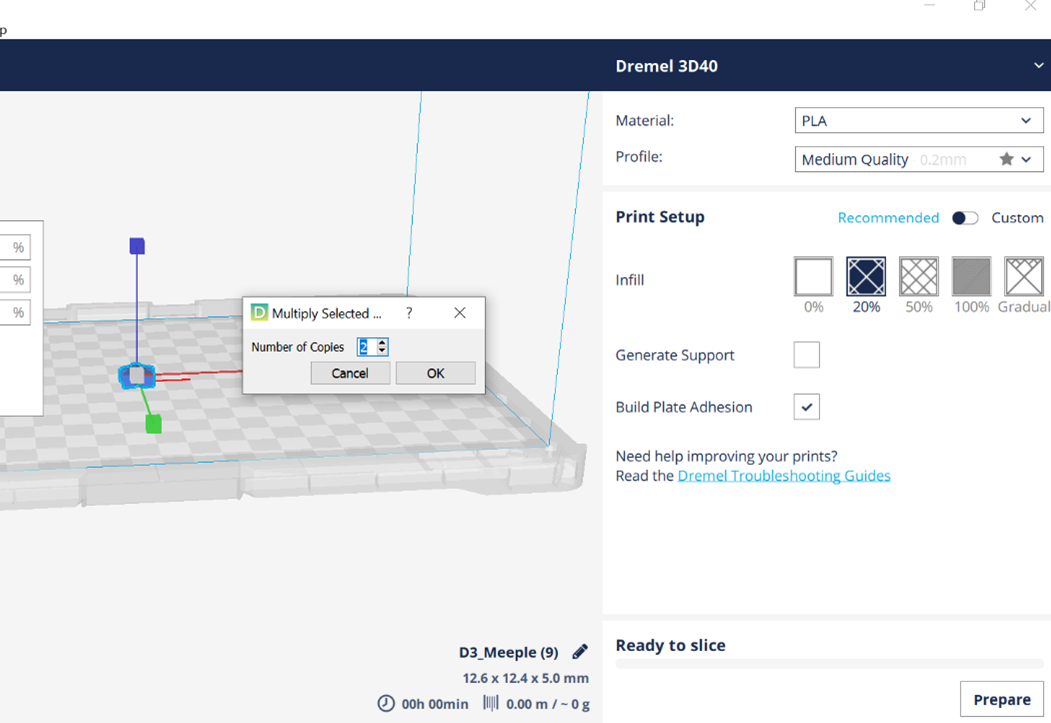Close the application window
This screenshot has height=723, width=1051.
pyautogui.click(x=1030, y=6)
